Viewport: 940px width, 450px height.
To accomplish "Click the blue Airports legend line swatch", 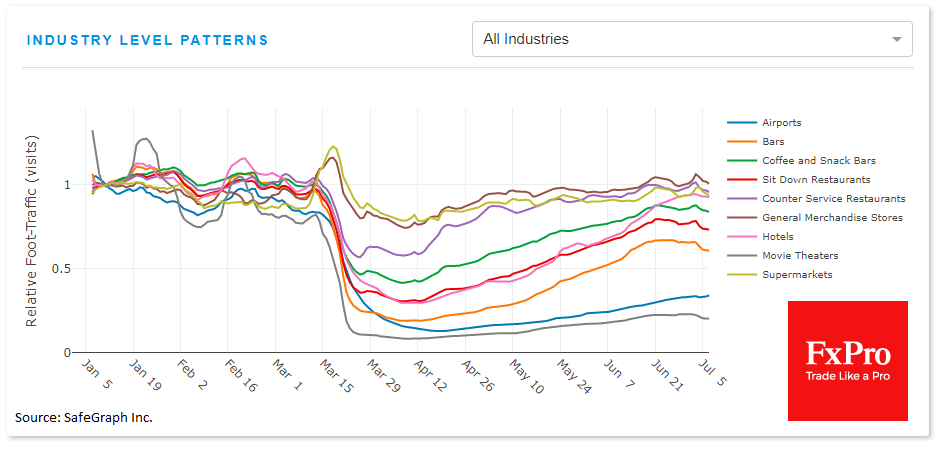I will point(741,123).
